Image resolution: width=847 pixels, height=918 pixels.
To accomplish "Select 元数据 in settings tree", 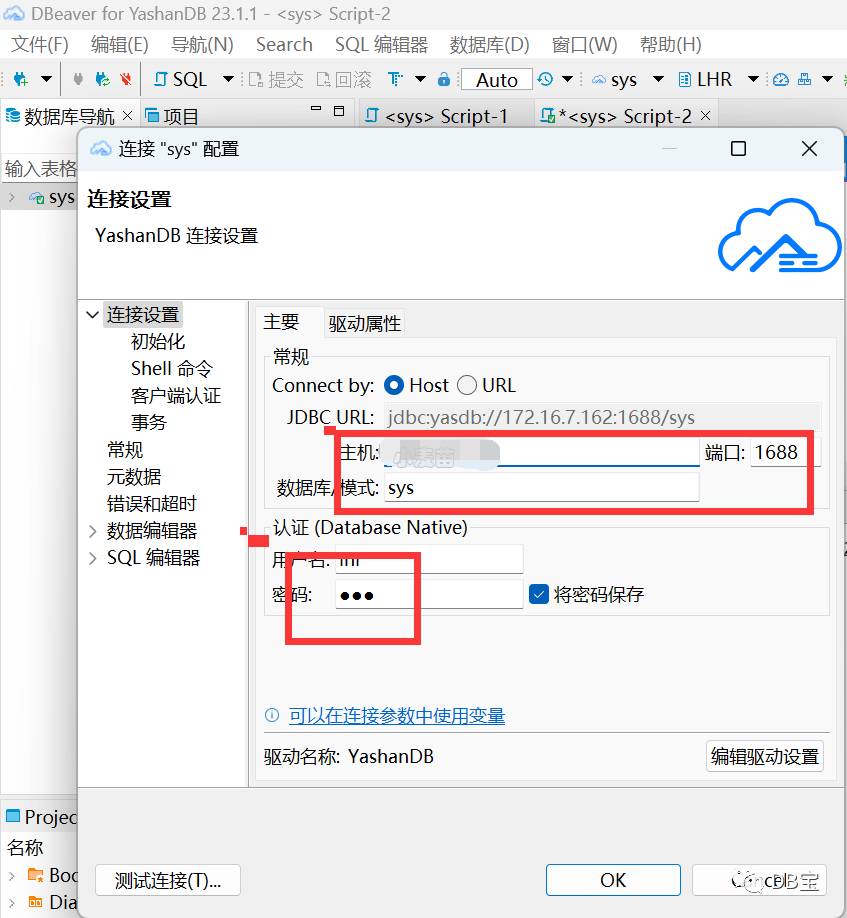I will tap(134, 477).
